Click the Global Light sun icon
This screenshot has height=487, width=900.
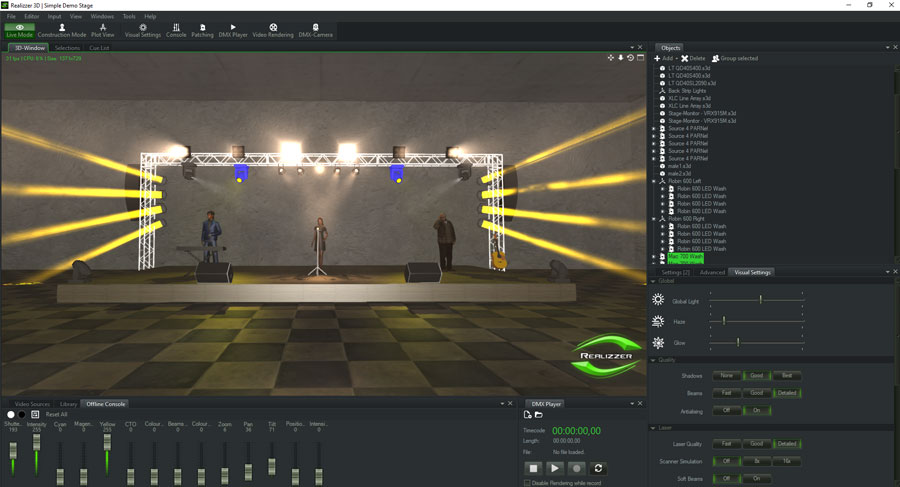pyautogui.click(x=658, y=300)
